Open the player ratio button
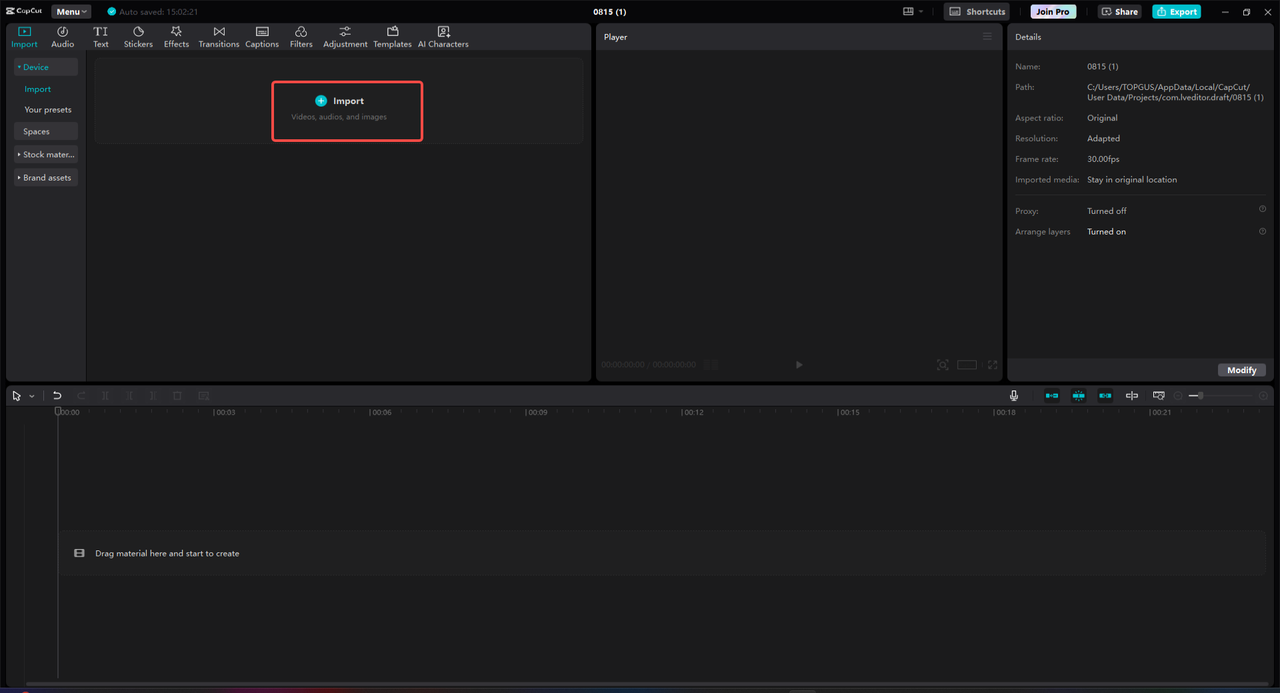 pos(967,365)
